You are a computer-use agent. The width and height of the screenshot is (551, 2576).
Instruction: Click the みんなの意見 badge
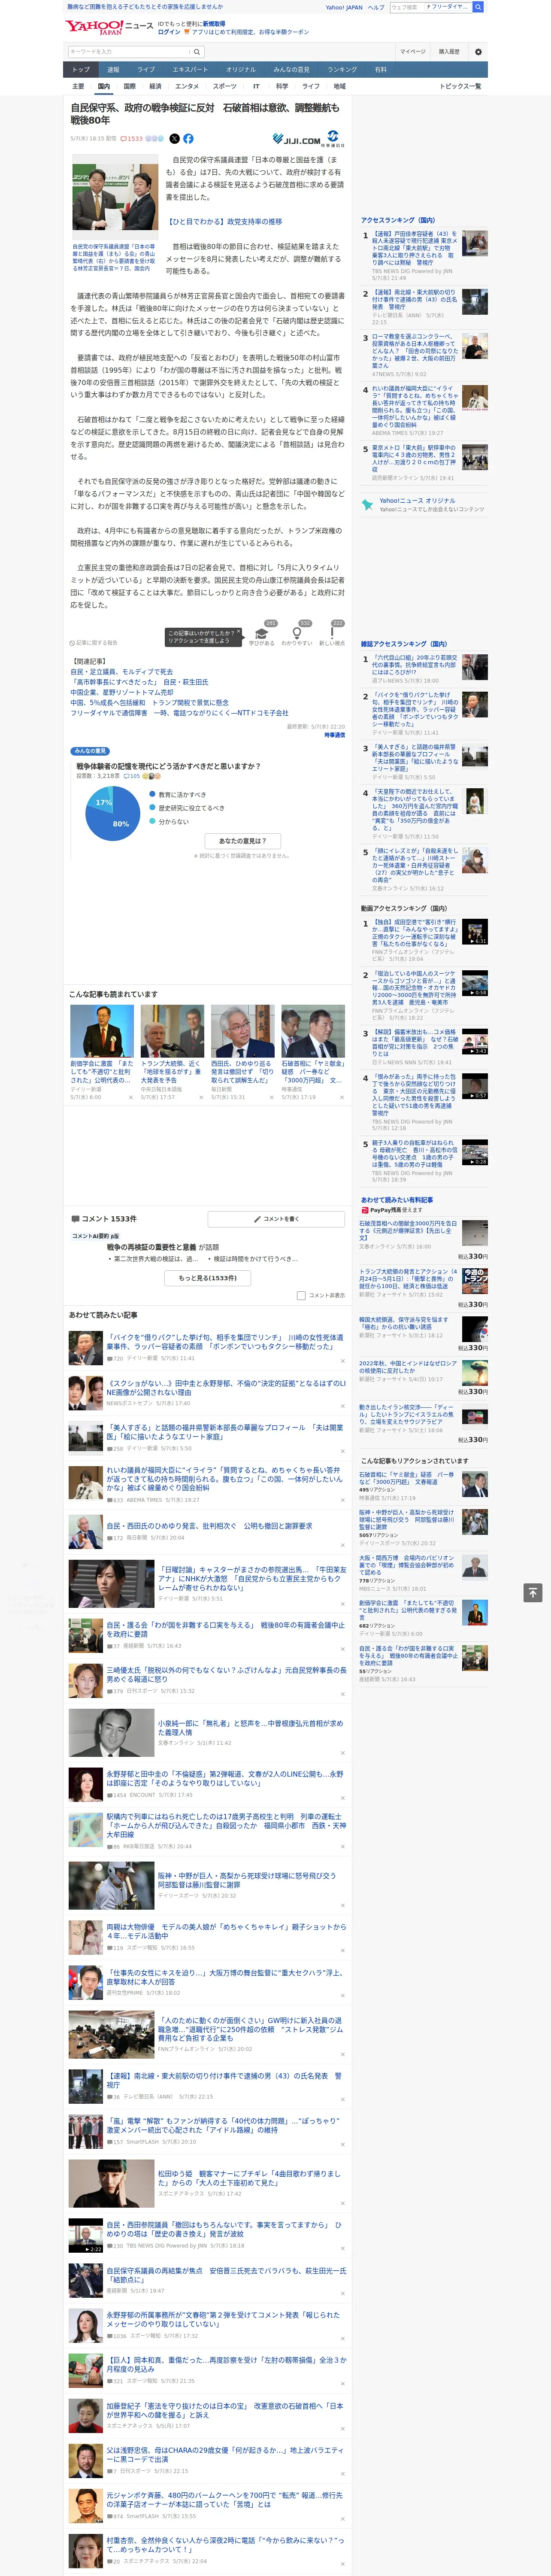90,751
